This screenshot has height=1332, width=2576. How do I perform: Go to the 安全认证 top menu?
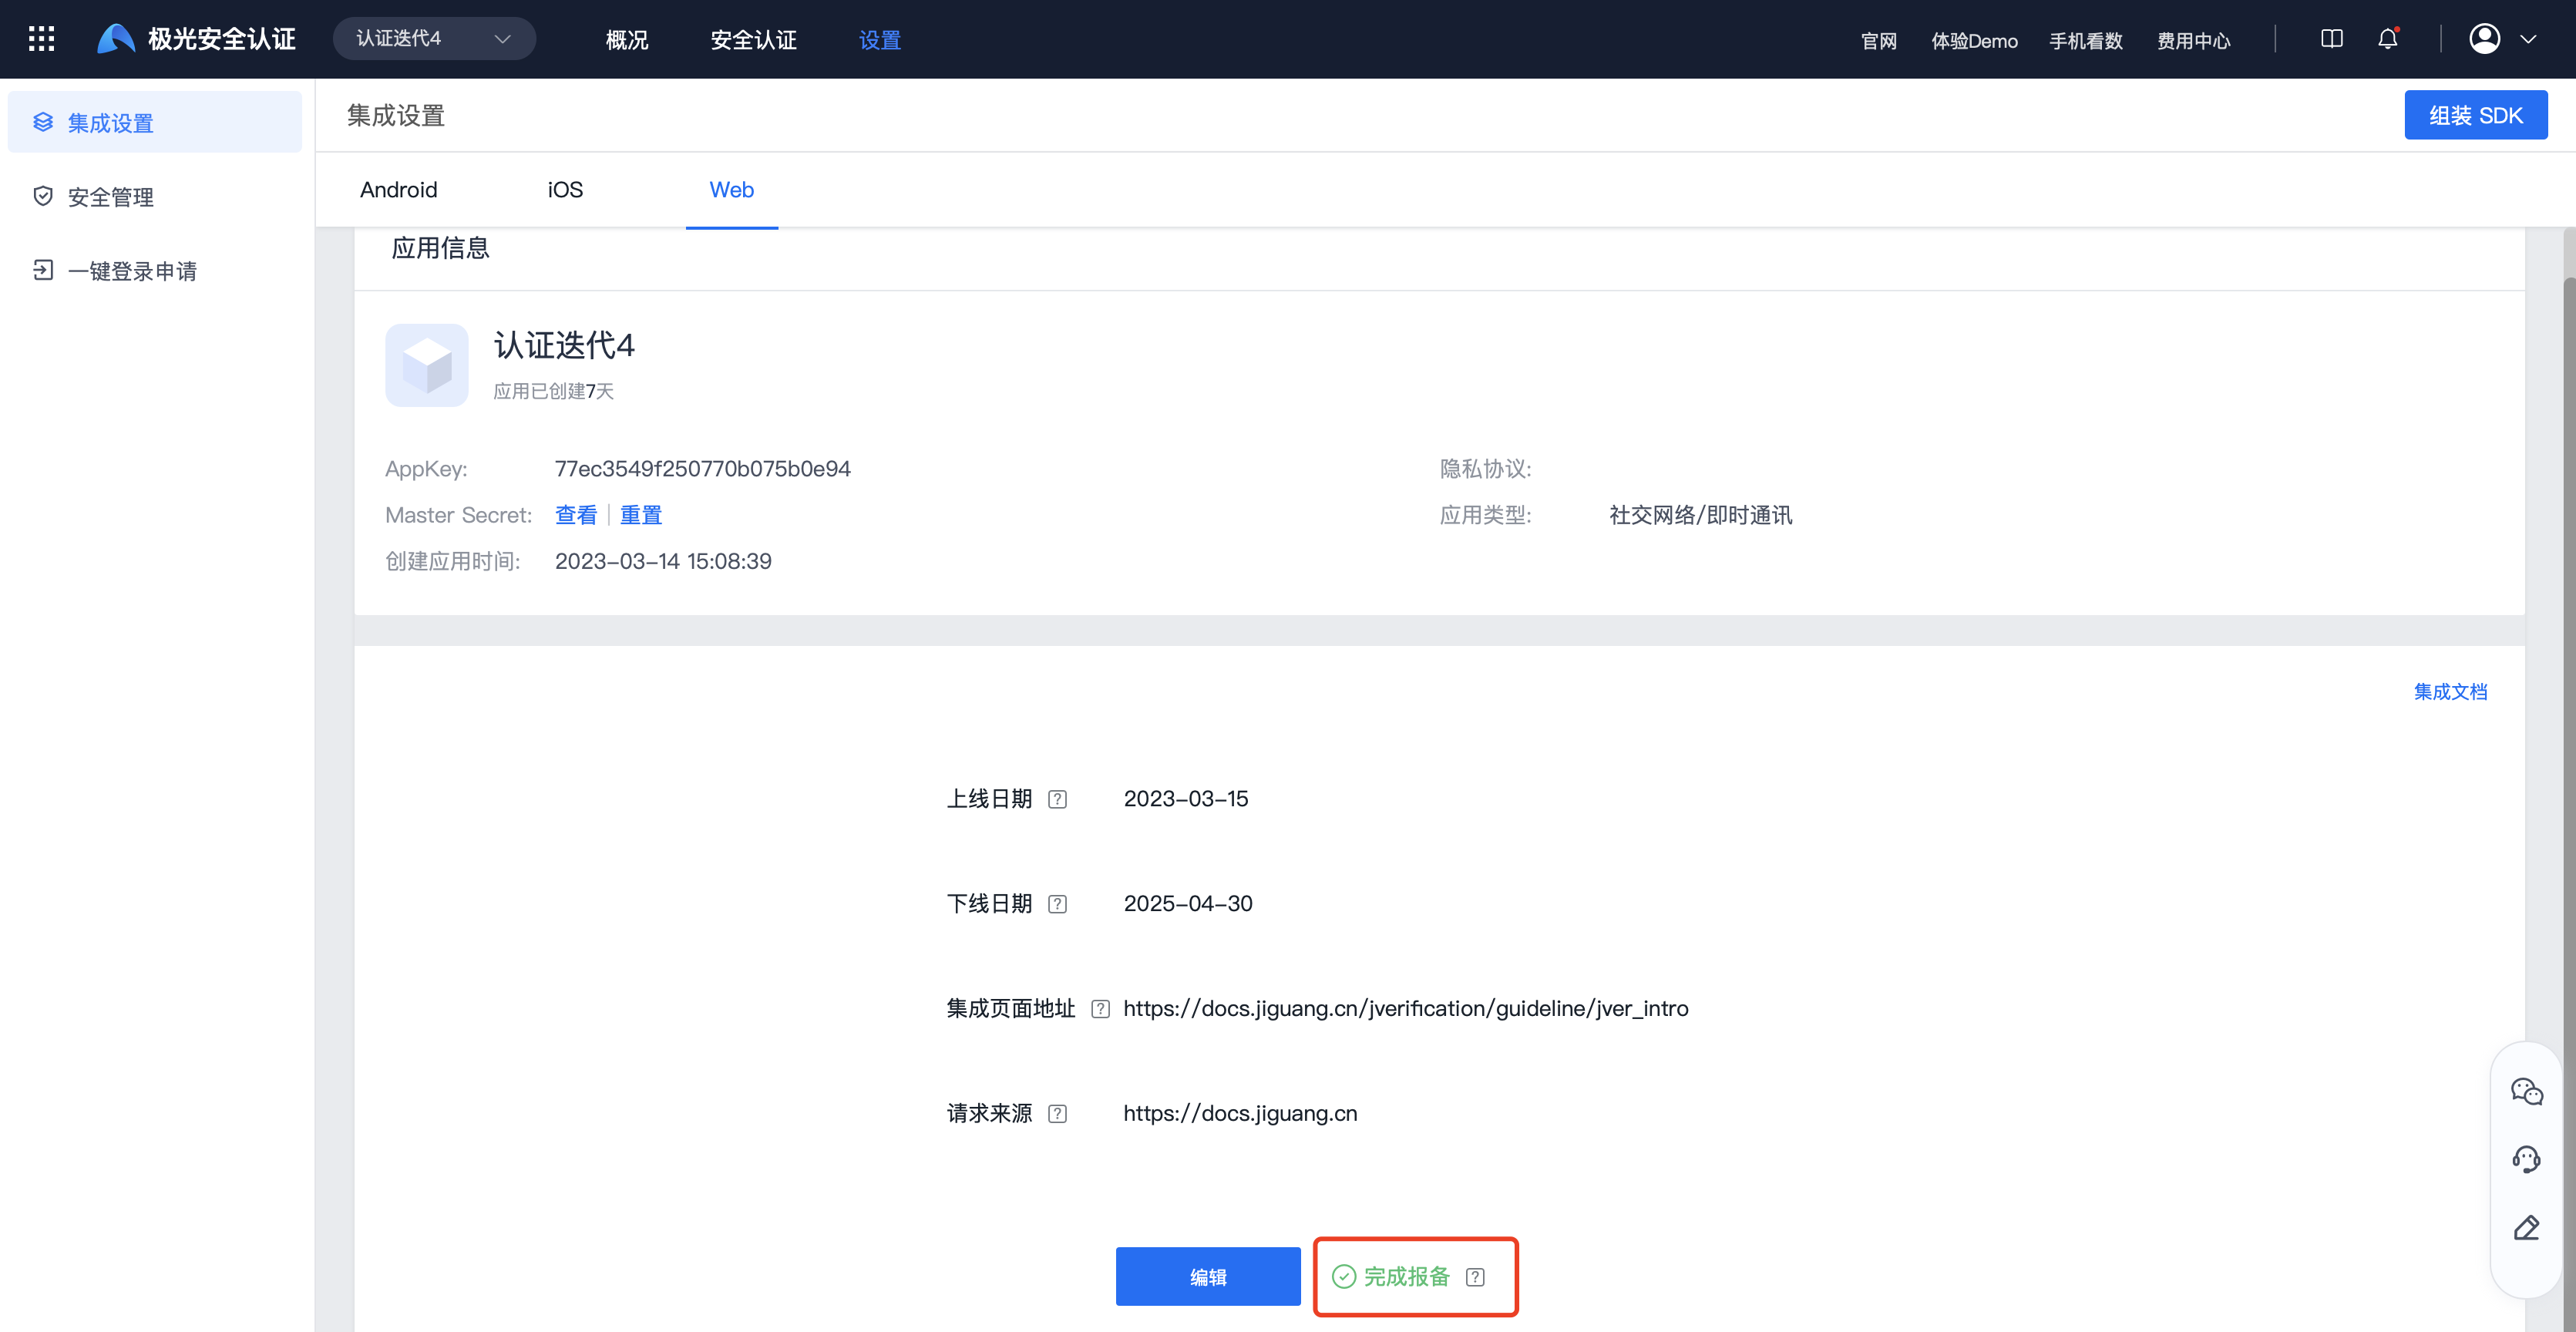coord(753,40)
